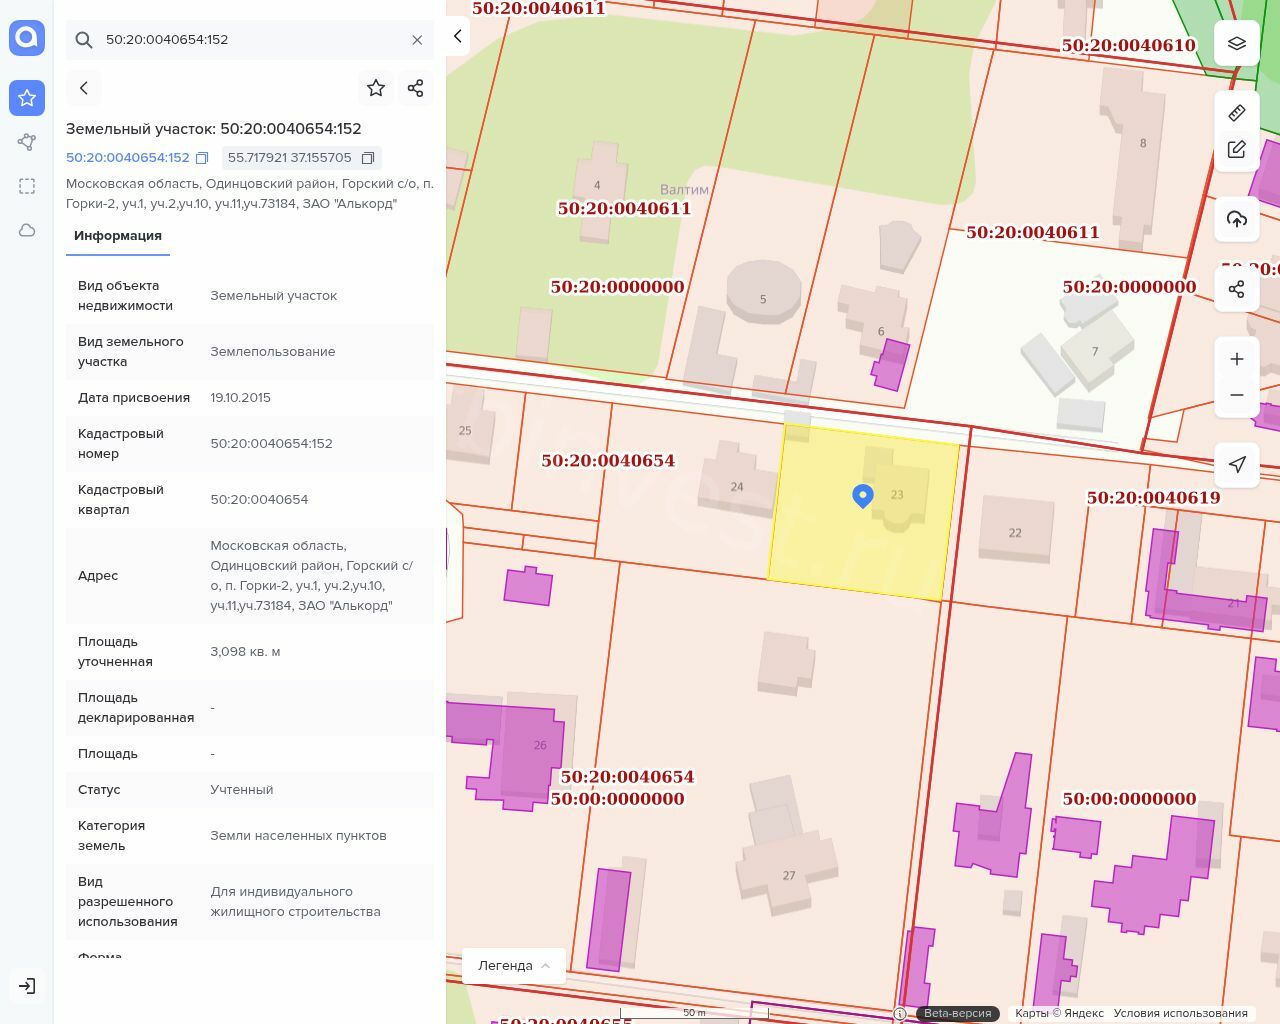1280x1024 pixels.
Task: Copy coordinates 55.717921 37.155705
Action: [x=368, y=158]
